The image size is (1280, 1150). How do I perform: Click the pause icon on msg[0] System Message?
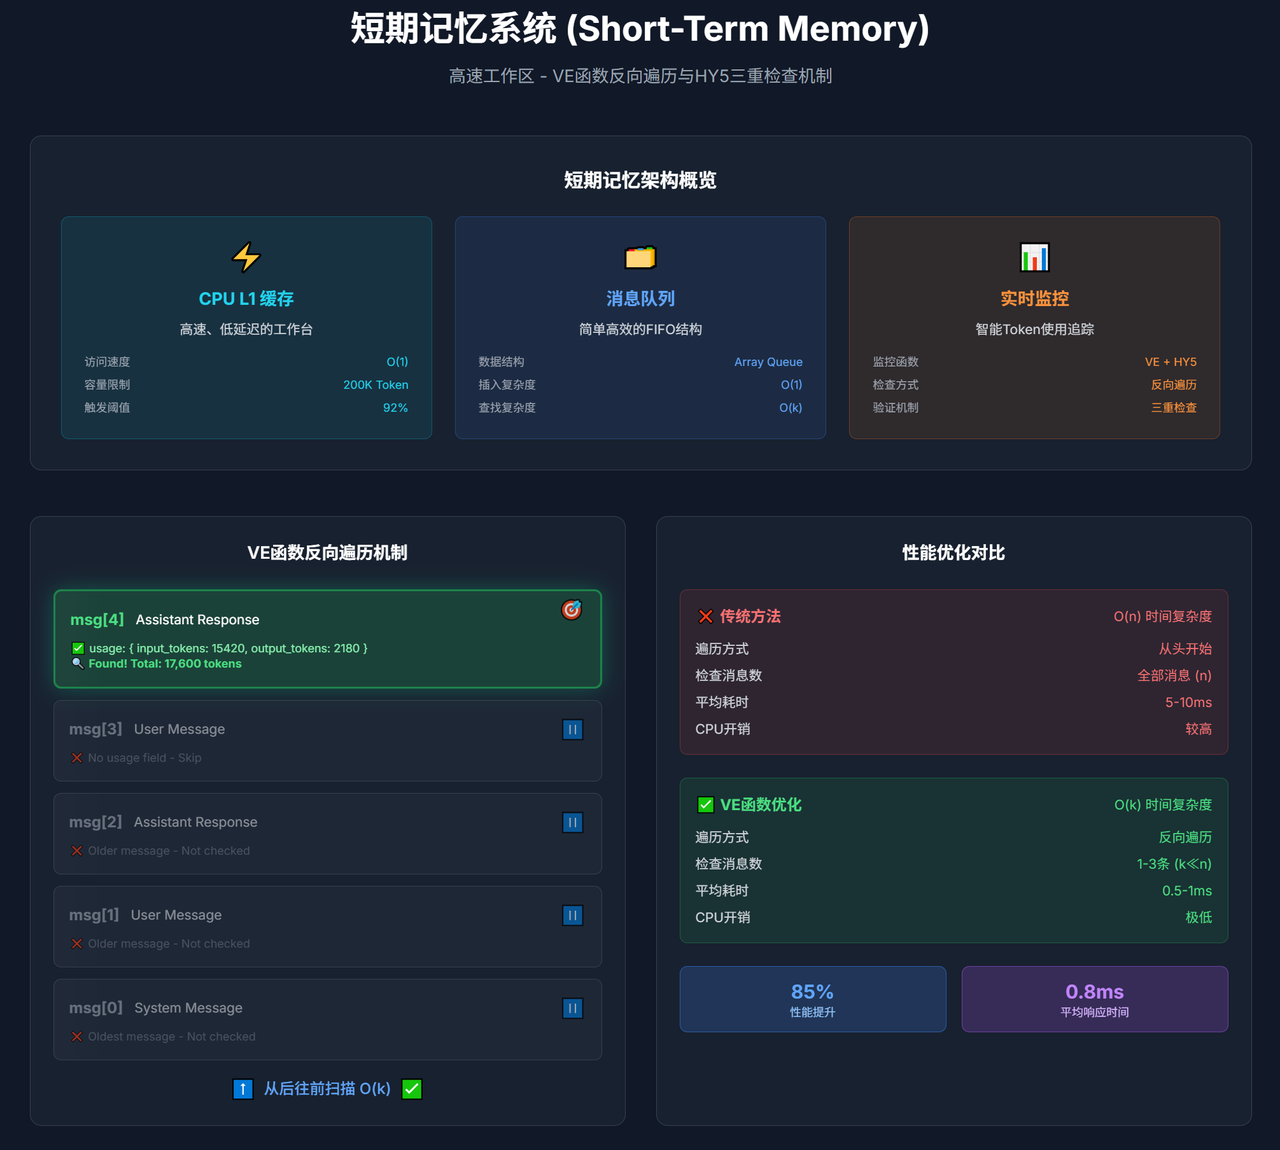[x=572, y=1008]
